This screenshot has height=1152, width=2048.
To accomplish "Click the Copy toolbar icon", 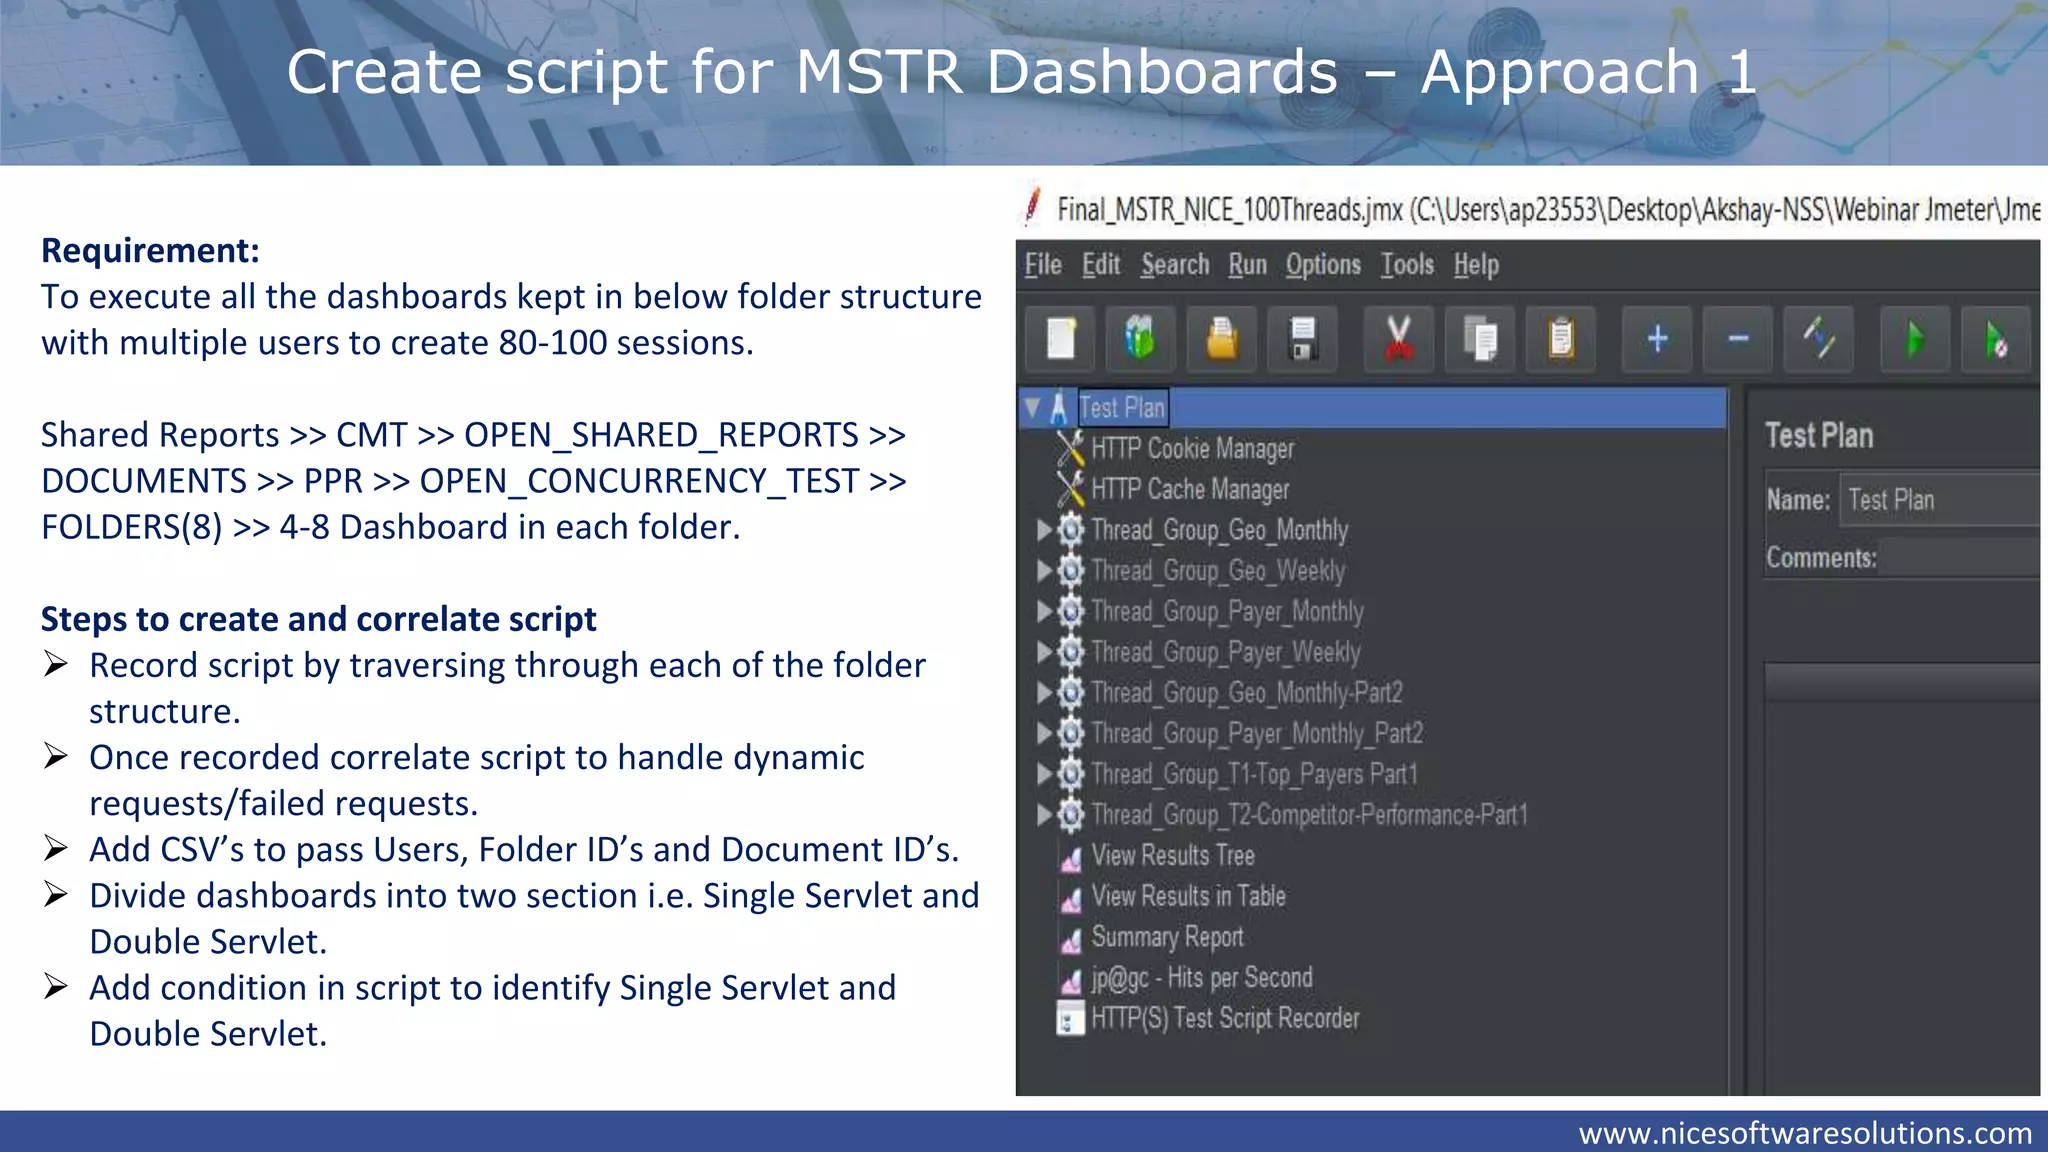I will 1480,340.
